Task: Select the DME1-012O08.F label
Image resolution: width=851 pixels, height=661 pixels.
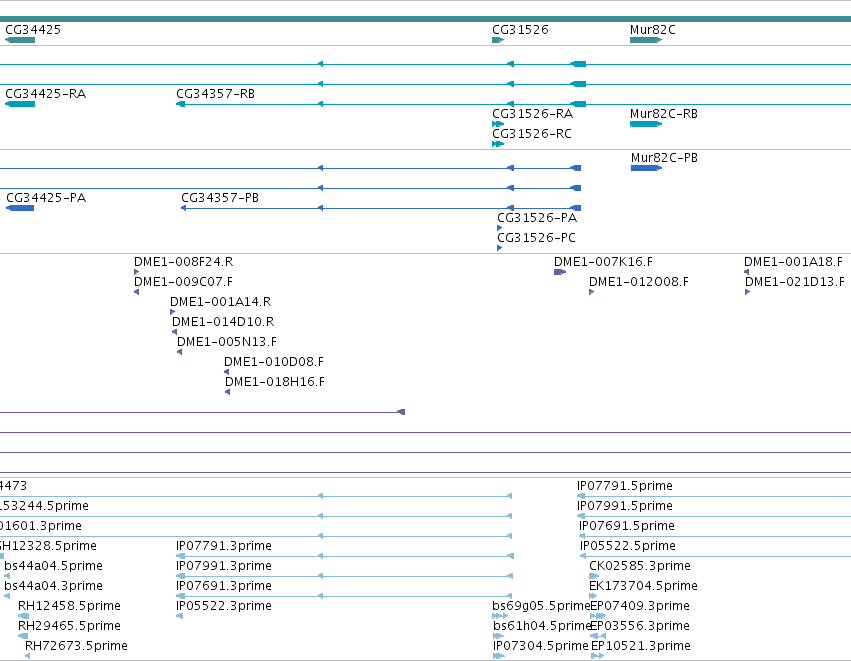Action: pos(639,282)
